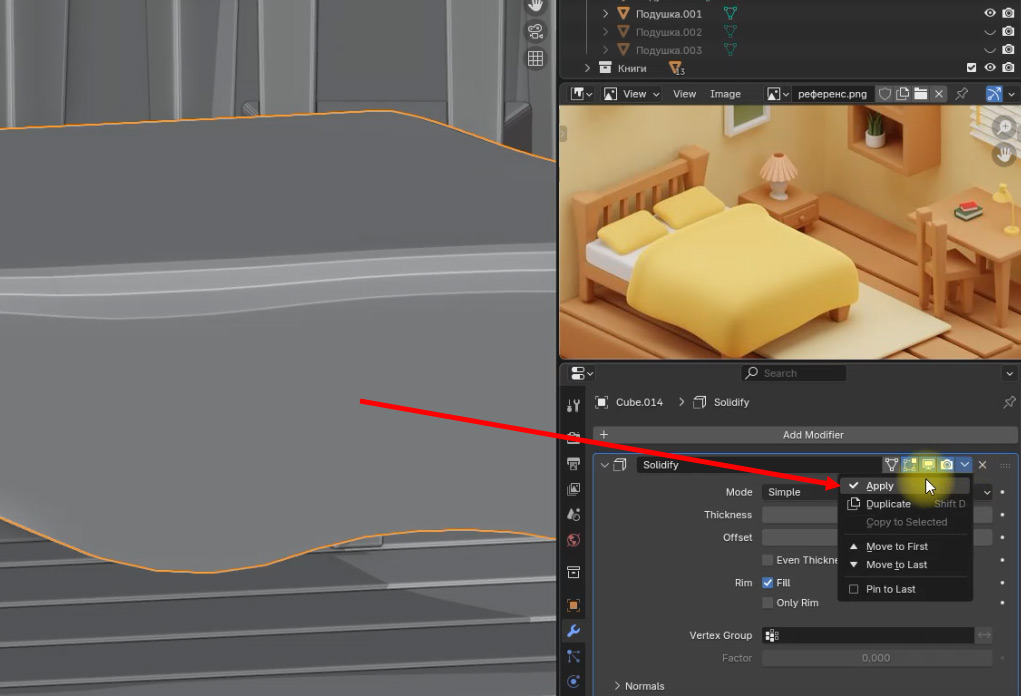Toggle Solidify modifier edit mode display icon
Viewport: 1021px width, 696px height.
[x=910, y=465]
